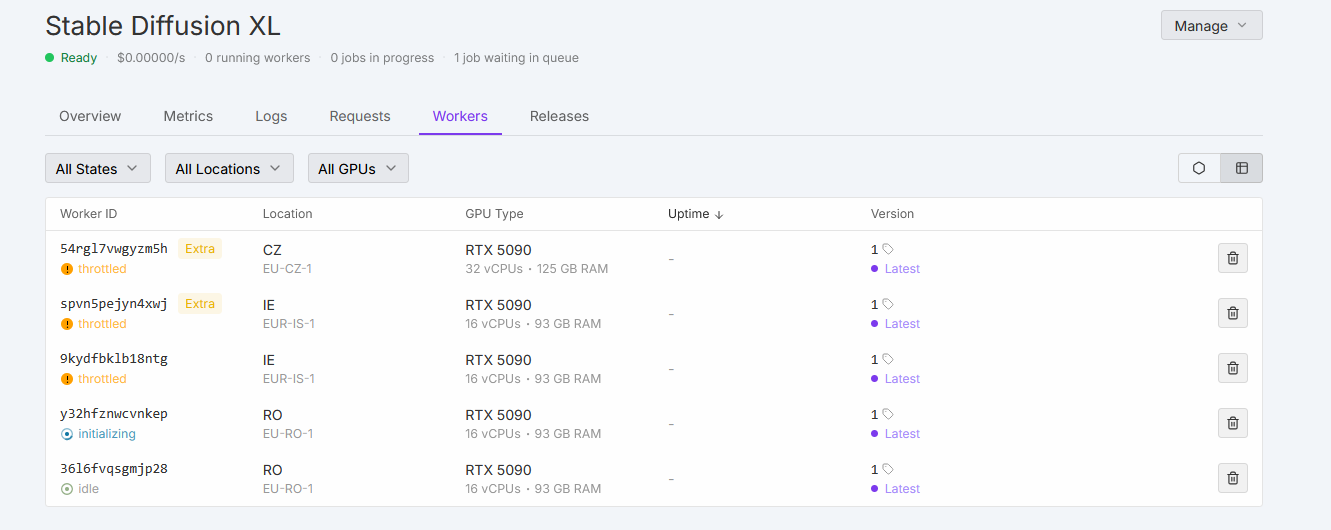This screenshot has height=530, width=1331.
Task: Click Latest link for worker spvn5pejyn4xwj
Action: click(x=901, y=324)
